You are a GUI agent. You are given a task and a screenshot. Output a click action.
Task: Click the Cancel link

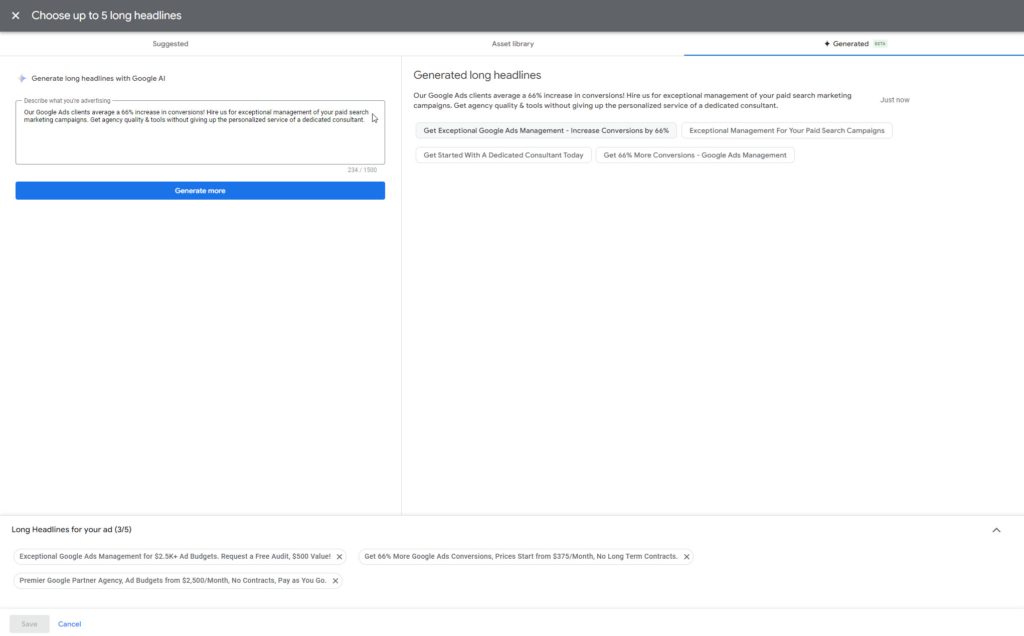69,624
